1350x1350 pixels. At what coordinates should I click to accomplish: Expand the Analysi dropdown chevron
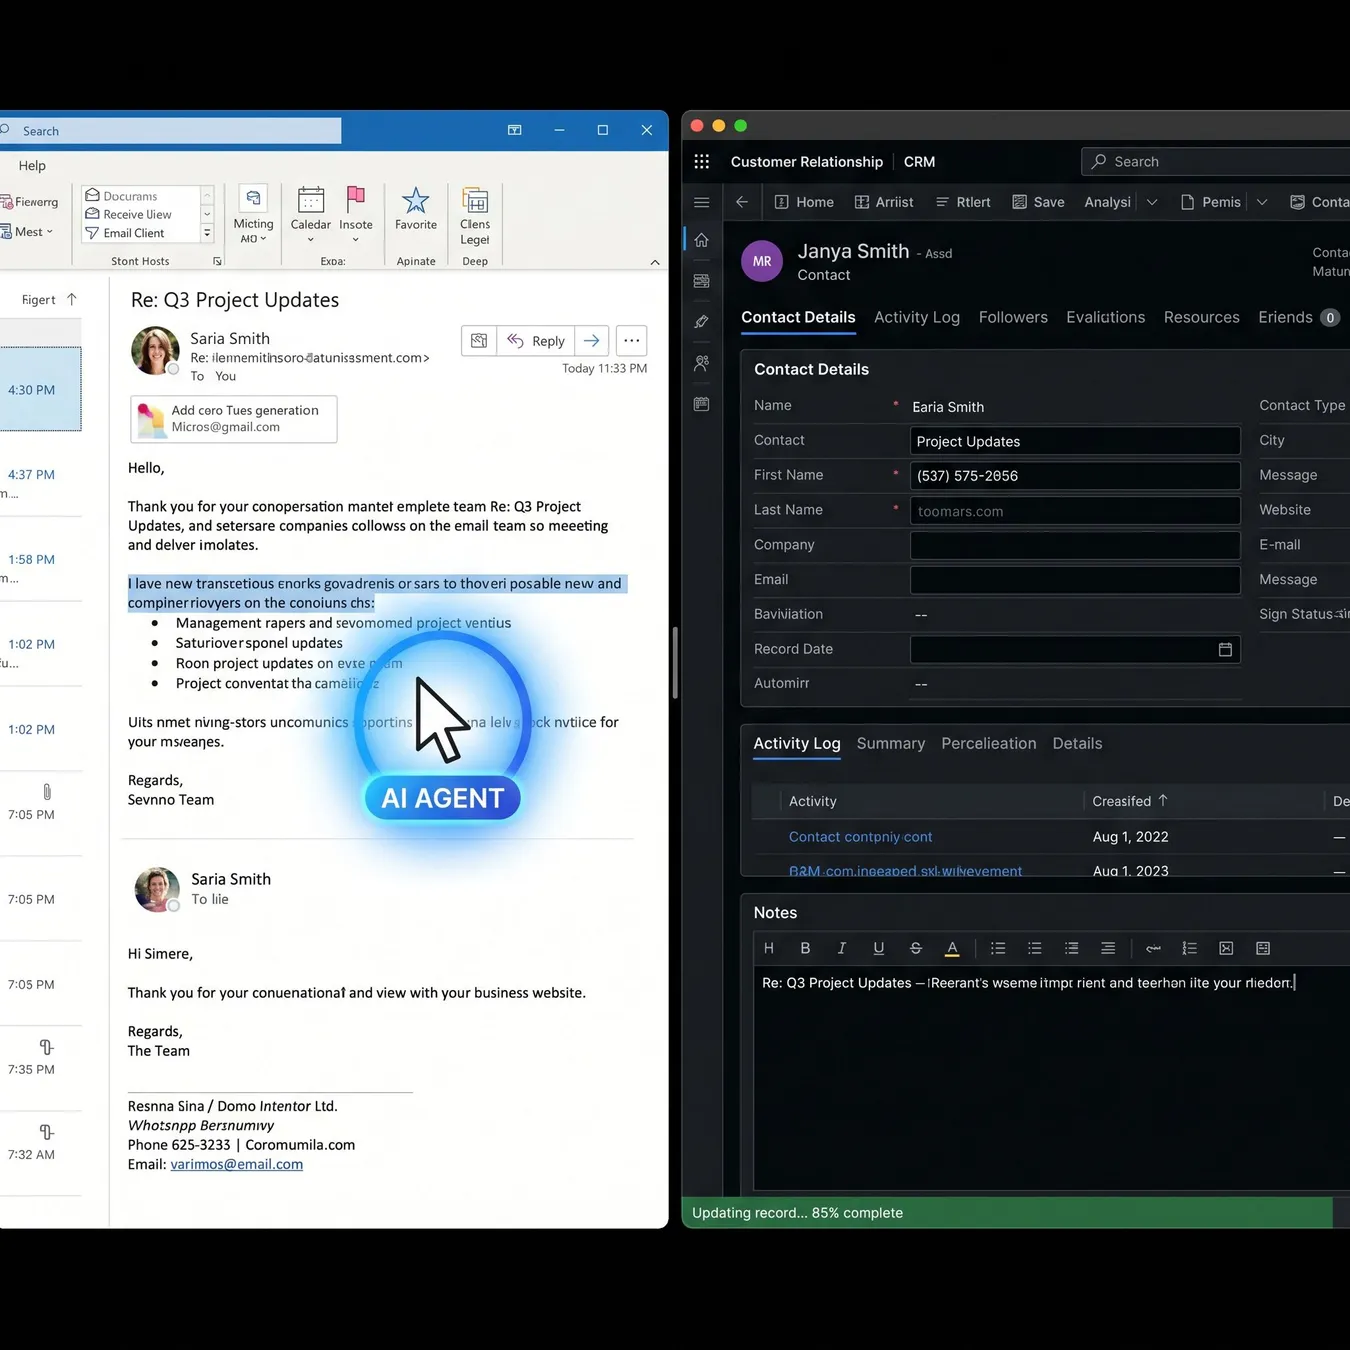[x=1152, y=202]
